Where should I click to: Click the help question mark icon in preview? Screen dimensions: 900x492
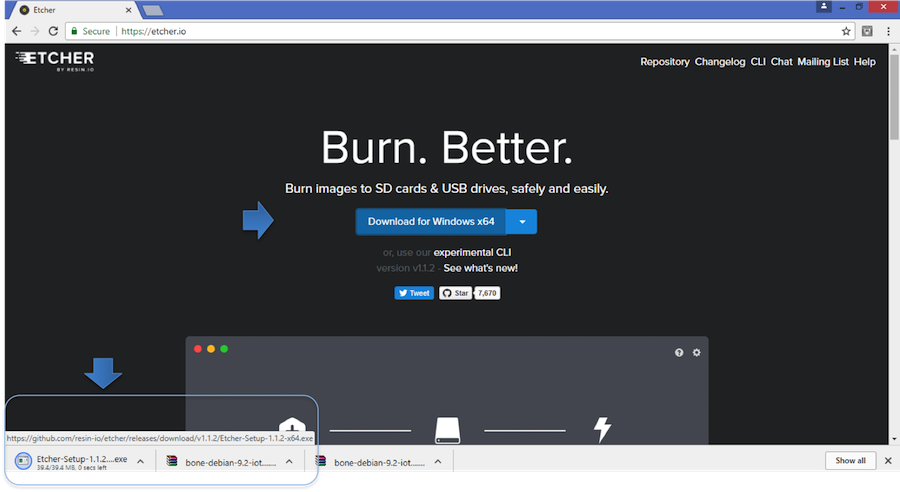[679, 352]
